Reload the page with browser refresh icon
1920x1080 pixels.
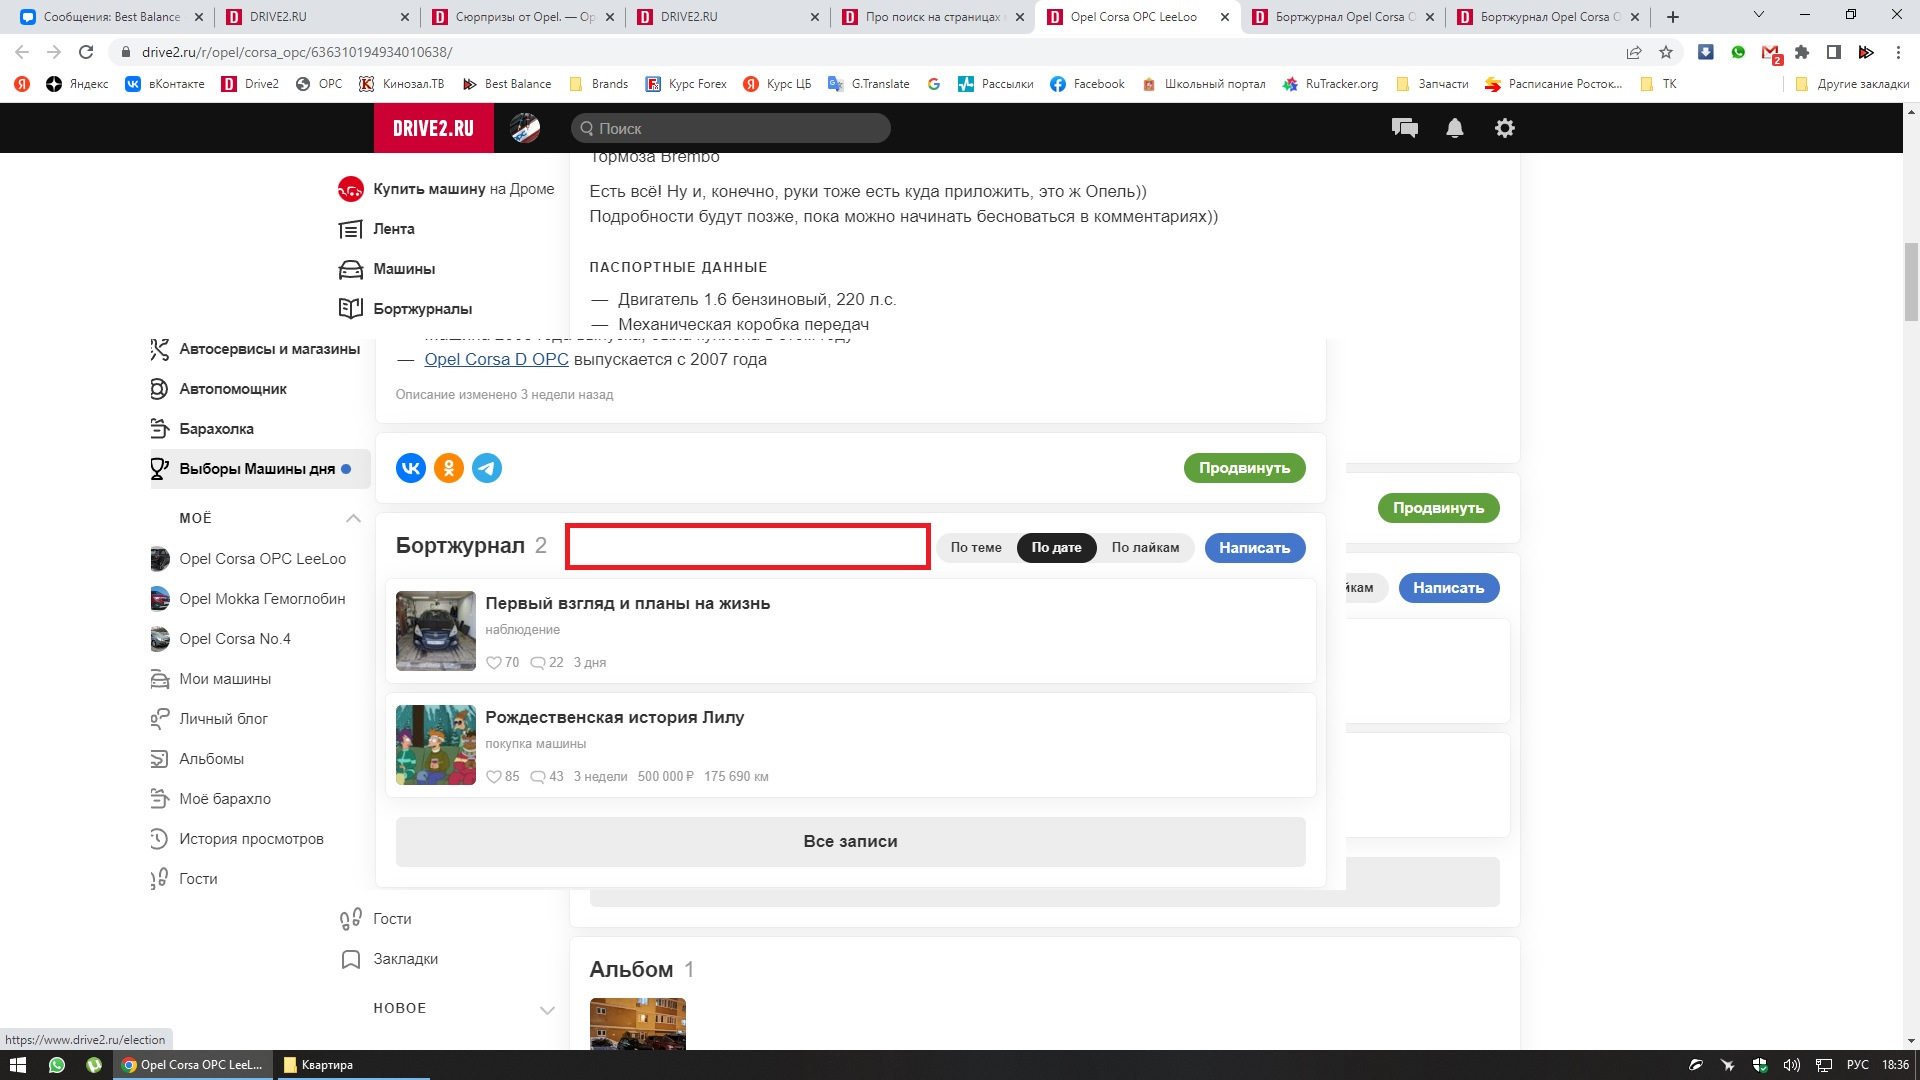click(86, 52)
